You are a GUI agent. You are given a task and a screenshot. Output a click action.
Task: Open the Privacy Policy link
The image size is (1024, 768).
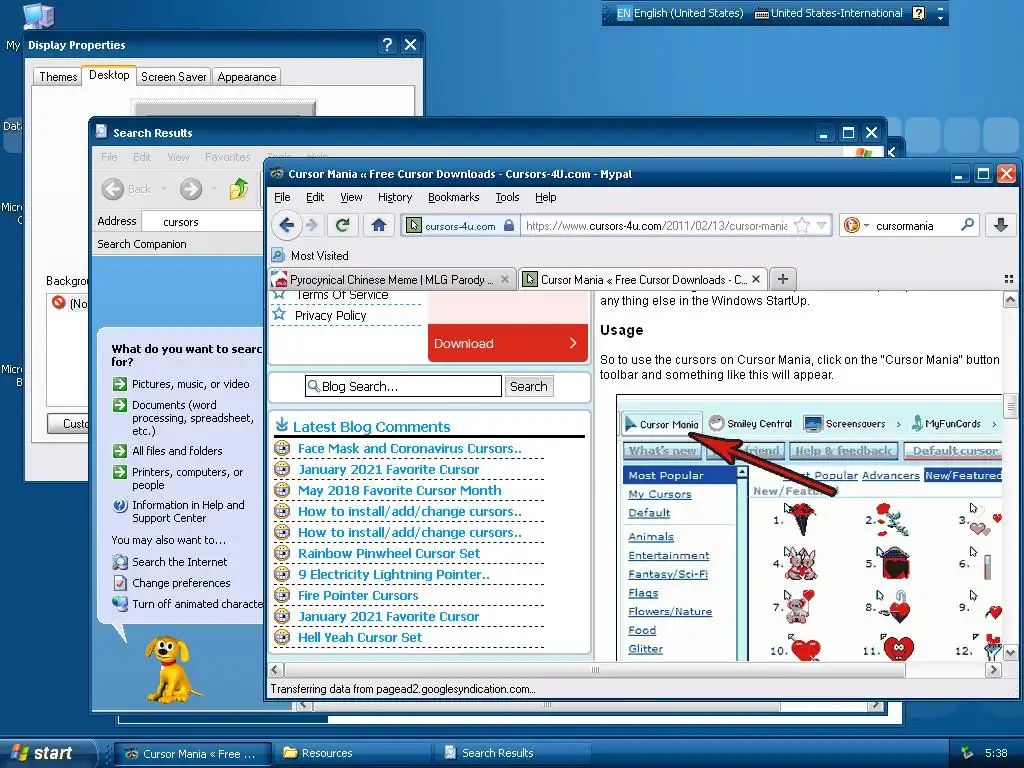pyautogui.click(x=330, y=315)
